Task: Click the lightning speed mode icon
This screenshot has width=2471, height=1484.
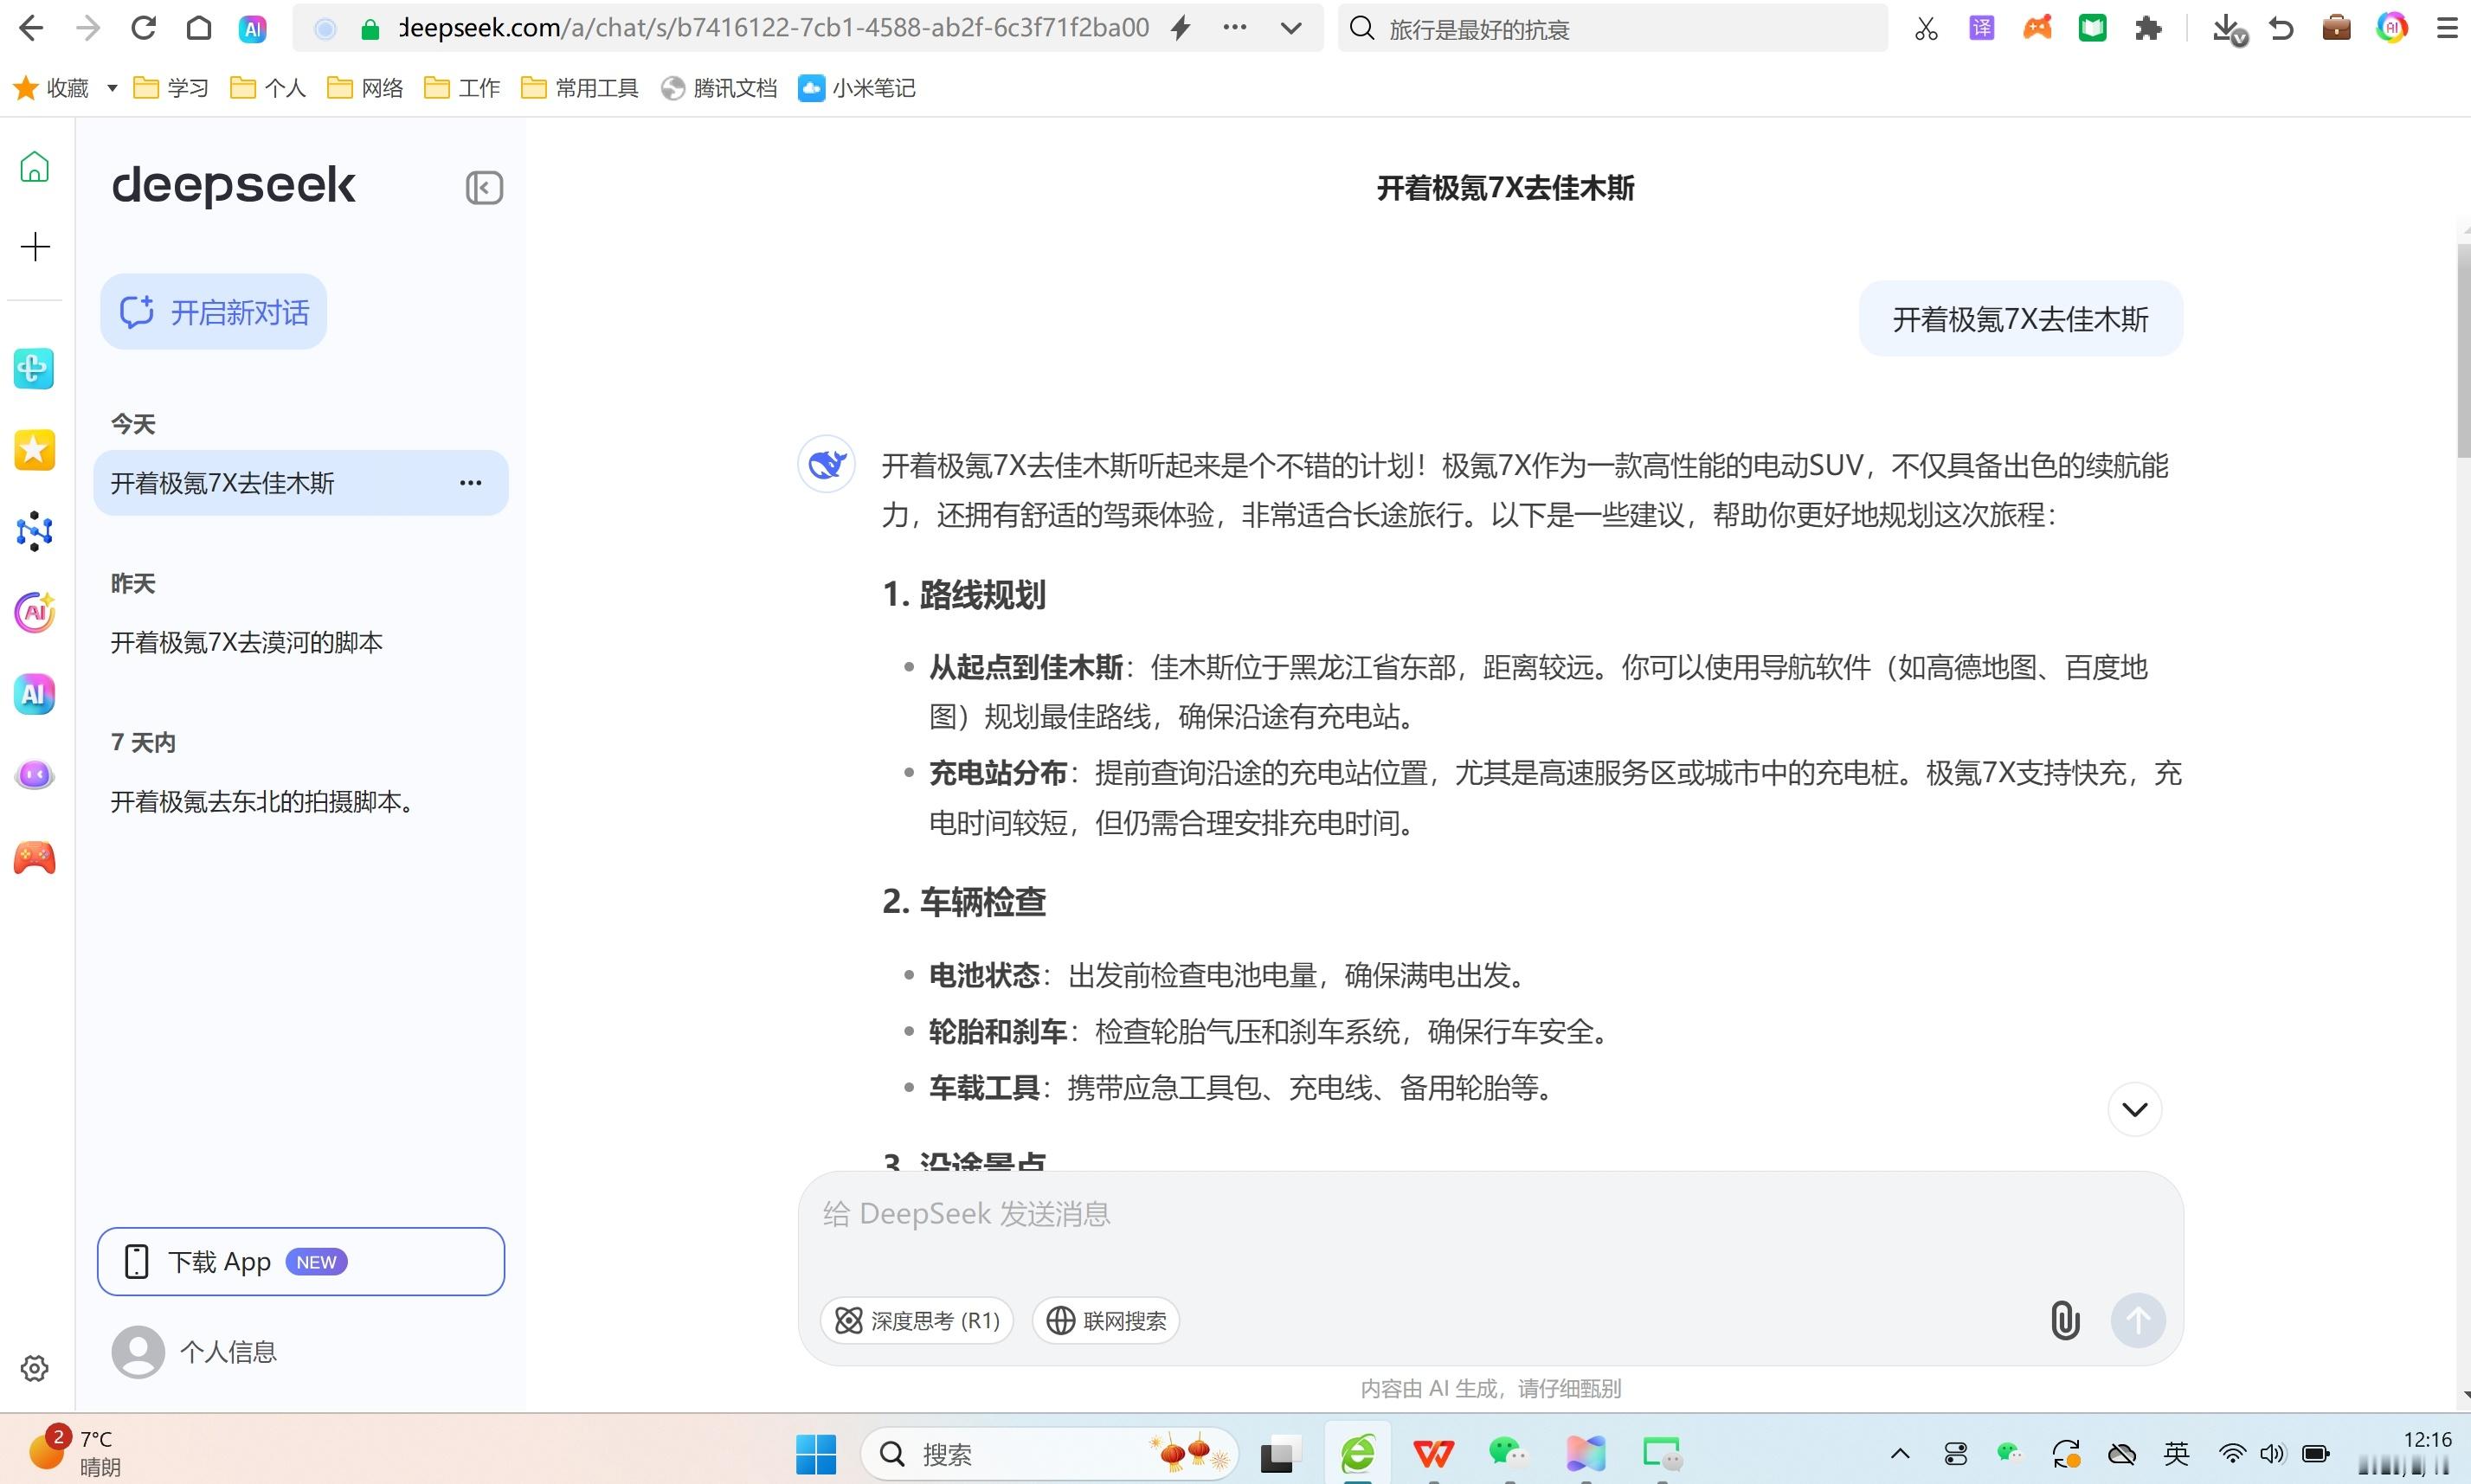Action: (x=1181, y=28)
